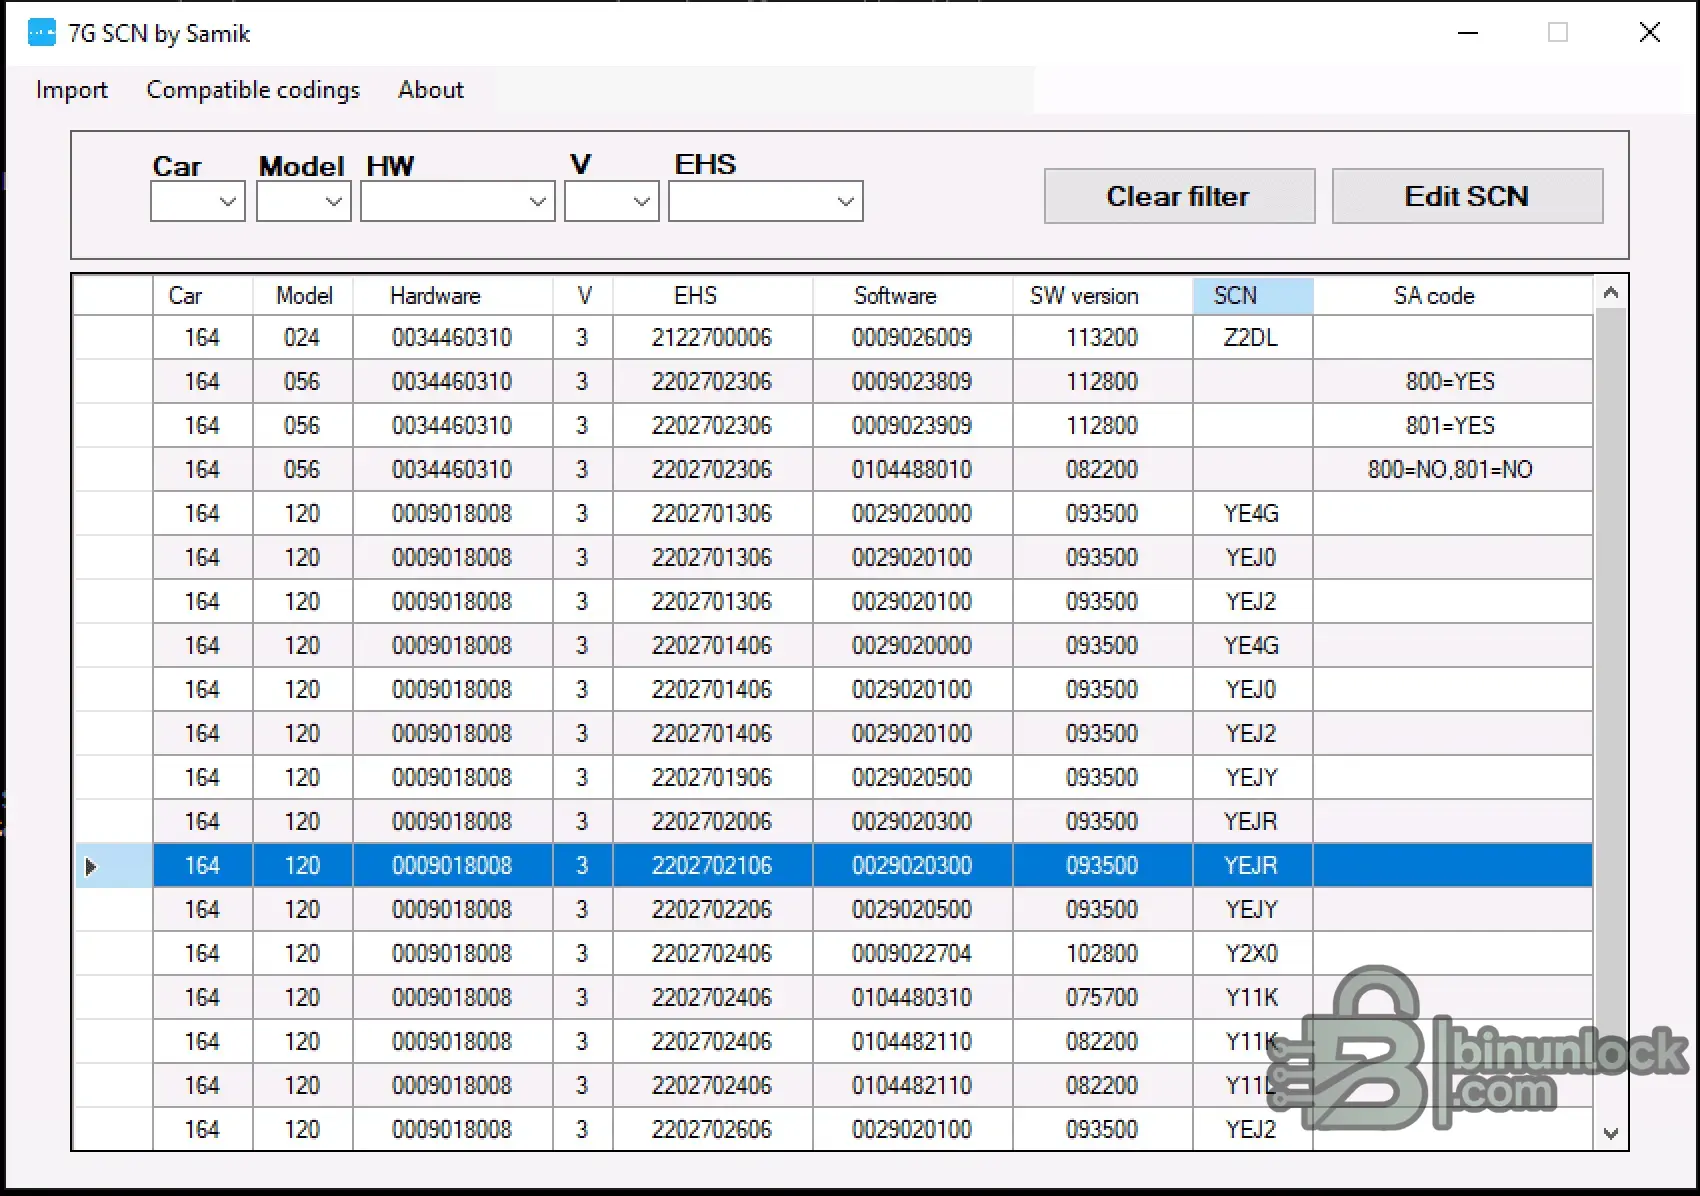Sort by the Car column header
The height and width of the screenshot is (1196, 1700).
pyautogui.click(x=203, y=296)
